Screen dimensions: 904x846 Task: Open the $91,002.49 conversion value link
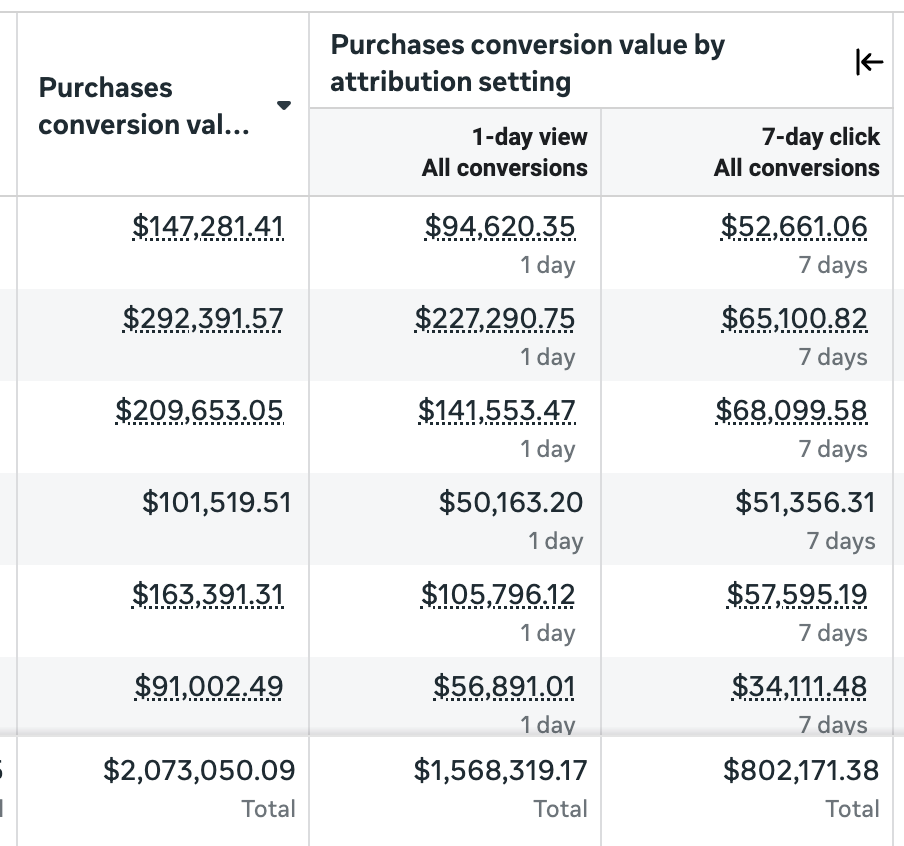209,687
